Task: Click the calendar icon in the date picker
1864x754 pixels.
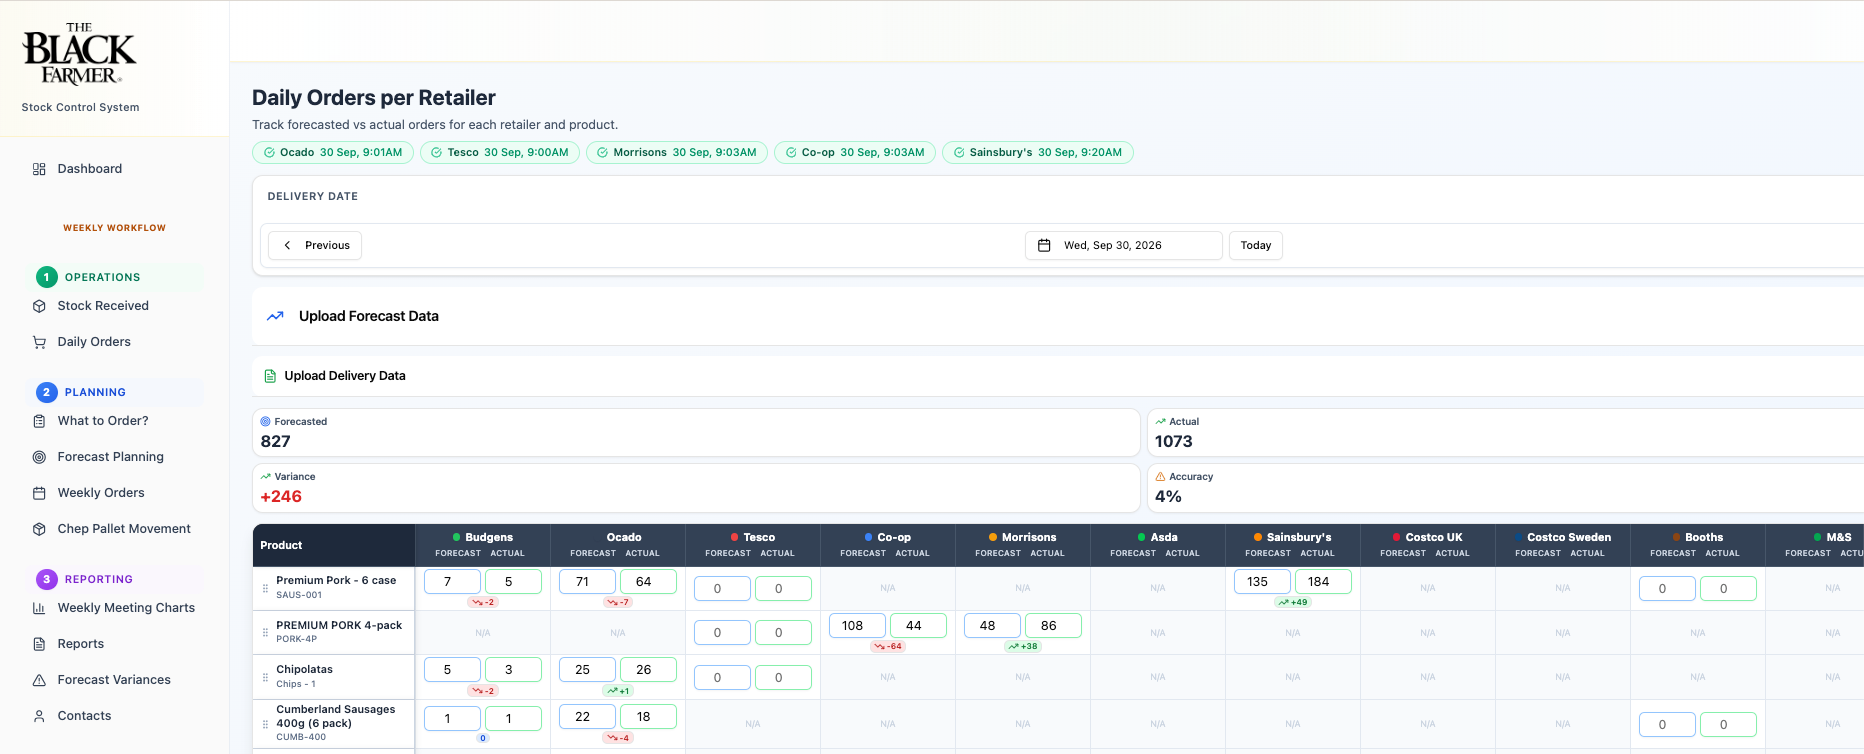Action: click(x=1044, y=245)
